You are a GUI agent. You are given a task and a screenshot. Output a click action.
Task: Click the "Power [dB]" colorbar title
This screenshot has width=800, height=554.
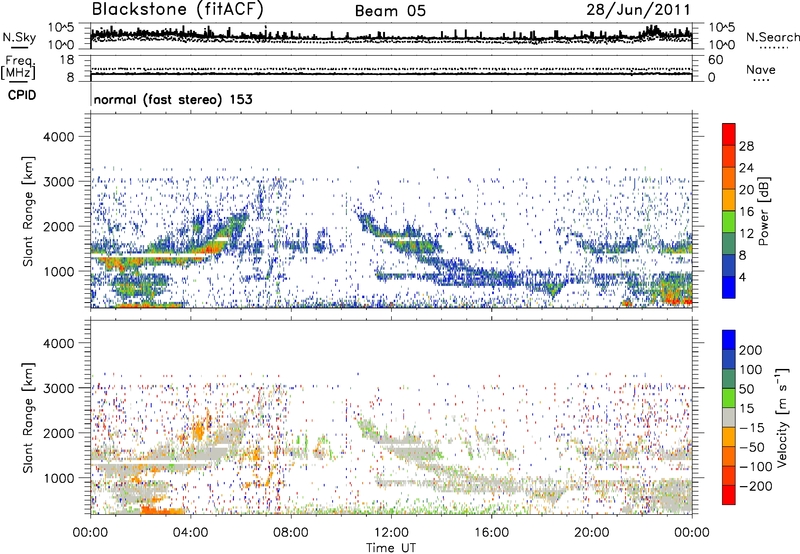(763, 211)
